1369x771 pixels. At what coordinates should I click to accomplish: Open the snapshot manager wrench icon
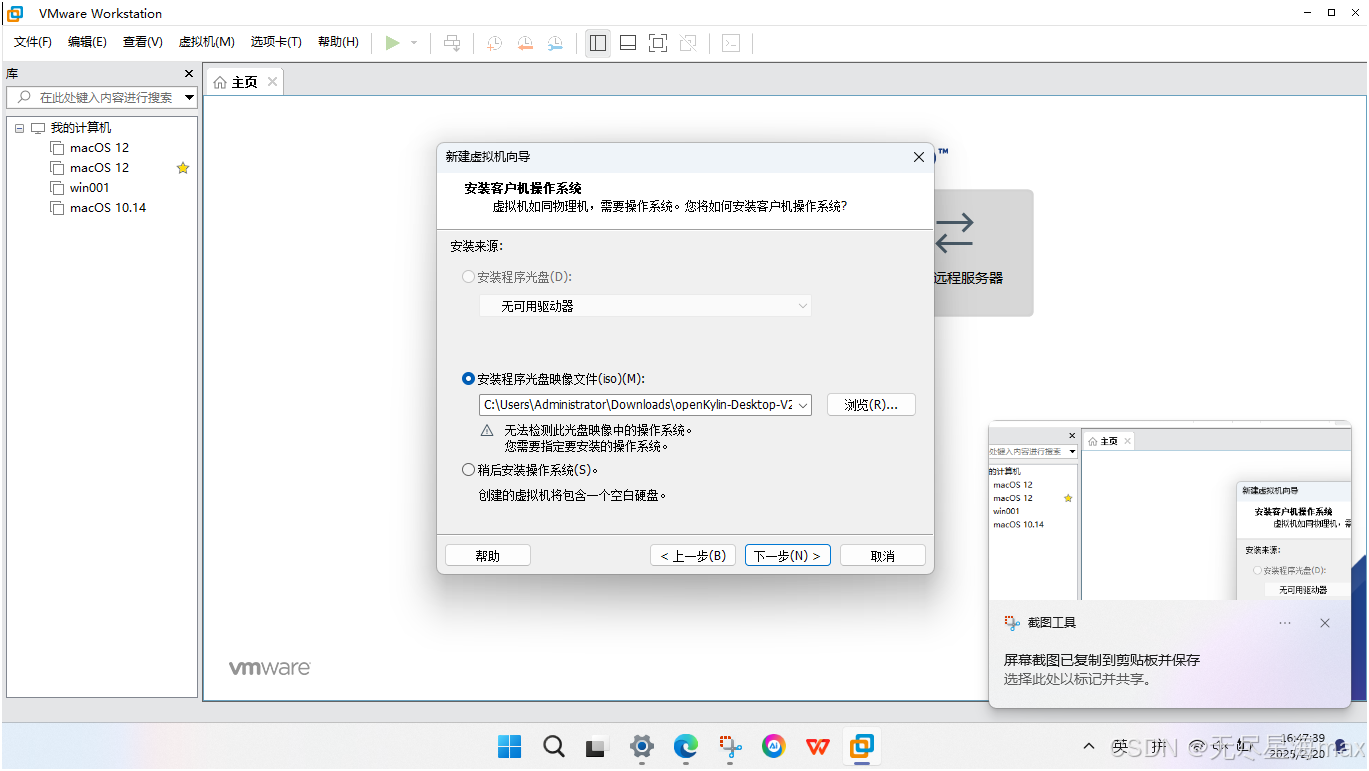pyautogui.click(x=555, y=43)
